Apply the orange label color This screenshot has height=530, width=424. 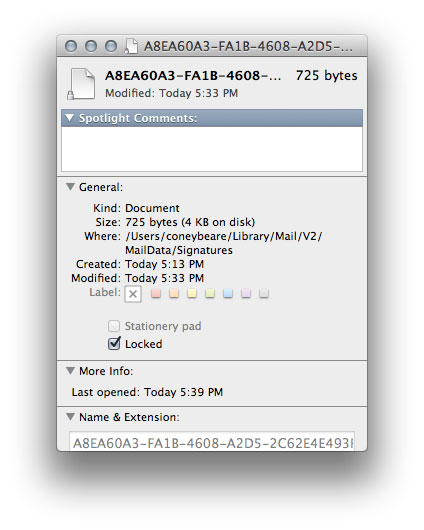(x=174, y=293)
